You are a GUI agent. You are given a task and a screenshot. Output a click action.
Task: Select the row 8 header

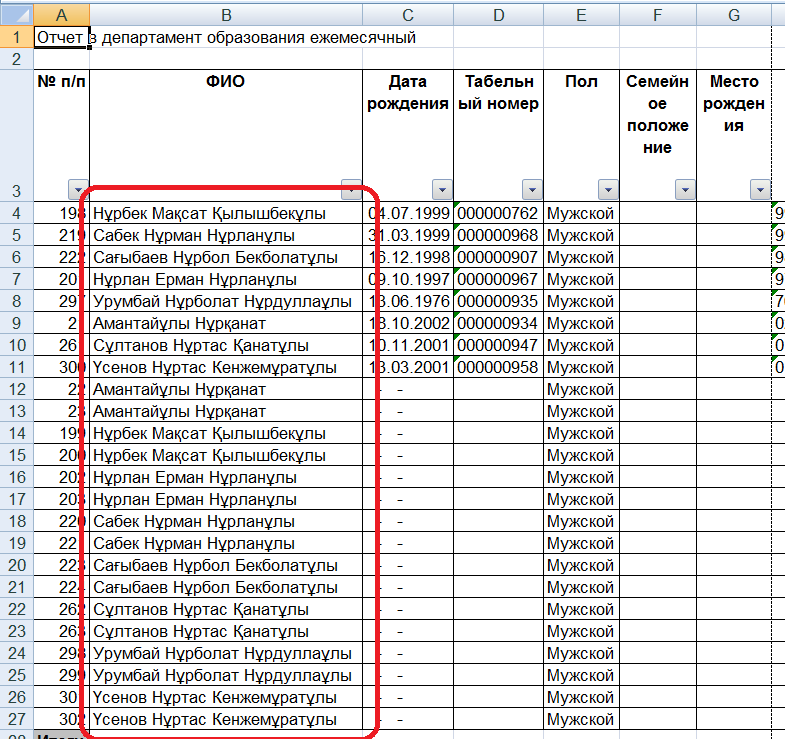click(16, 301)
